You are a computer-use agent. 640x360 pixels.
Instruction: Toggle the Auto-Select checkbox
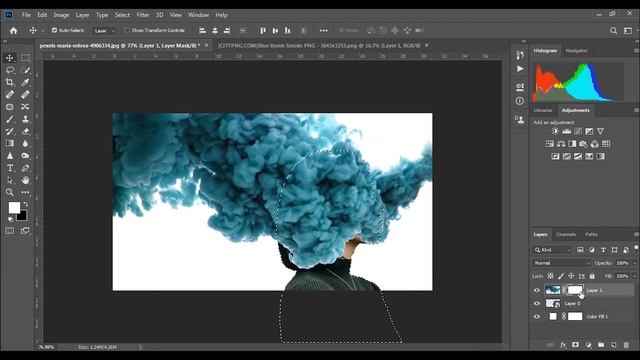pyautogui.click(x=54, y=30)
